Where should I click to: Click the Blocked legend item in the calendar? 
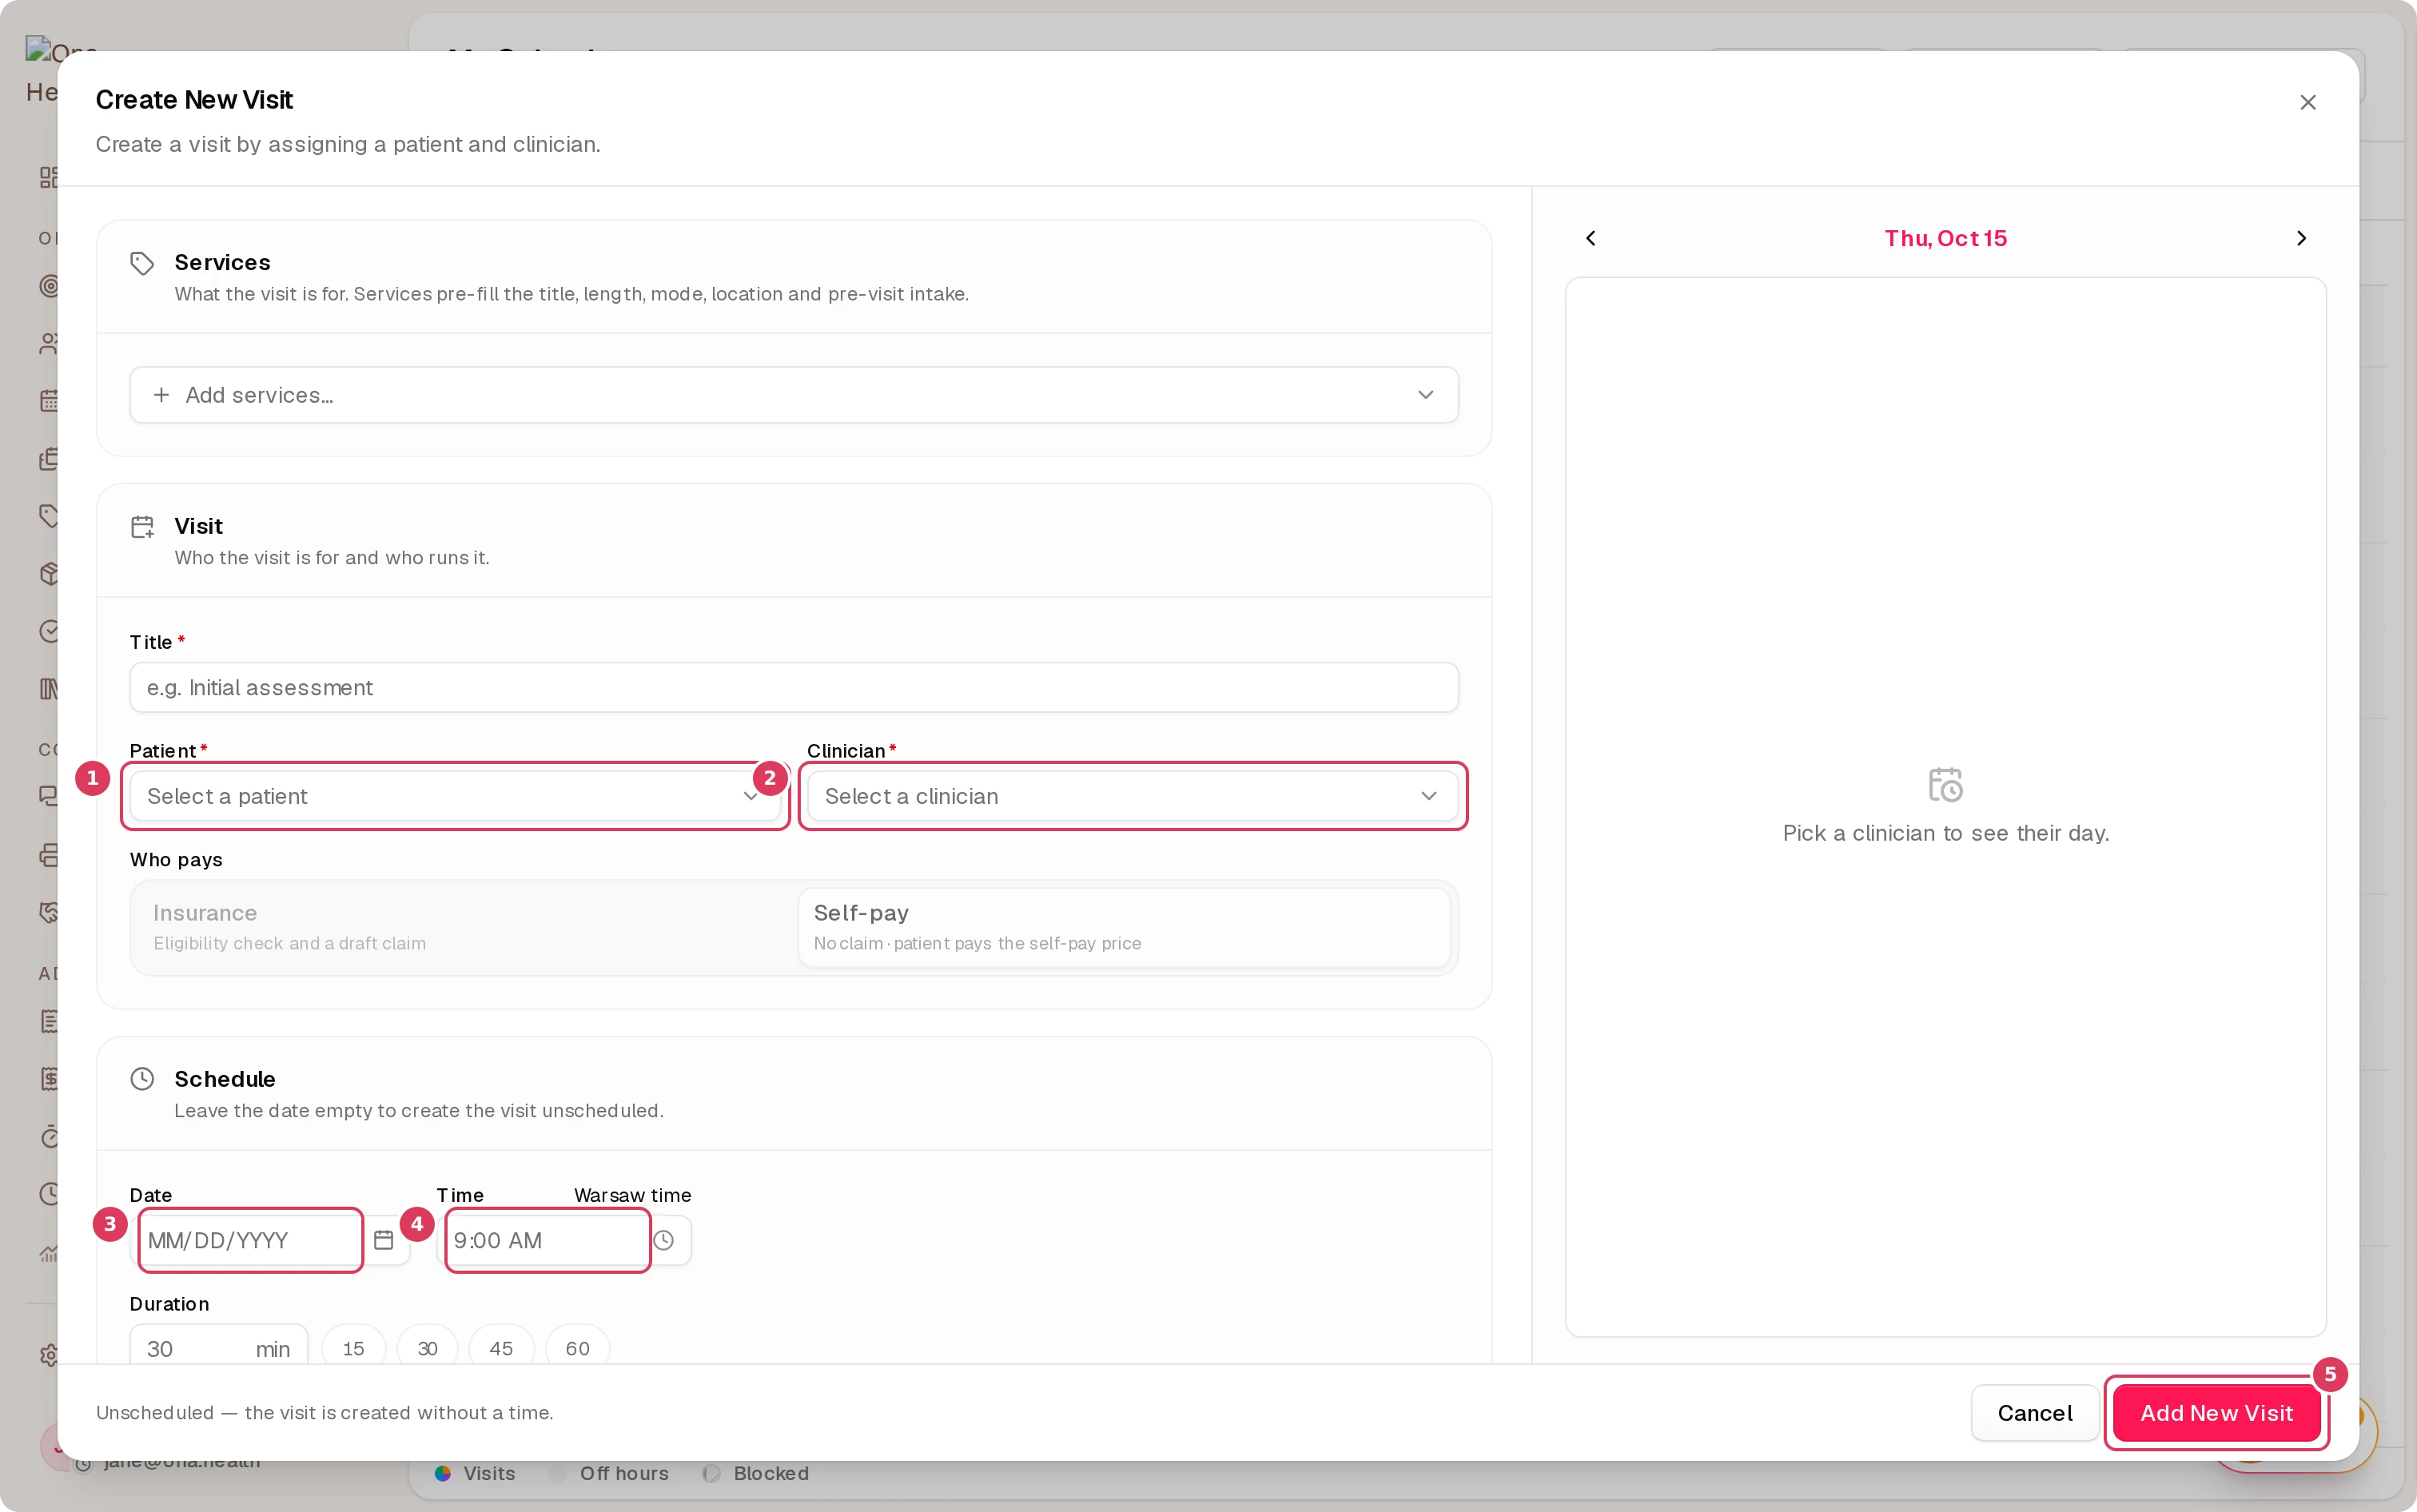click(756, 1473)
